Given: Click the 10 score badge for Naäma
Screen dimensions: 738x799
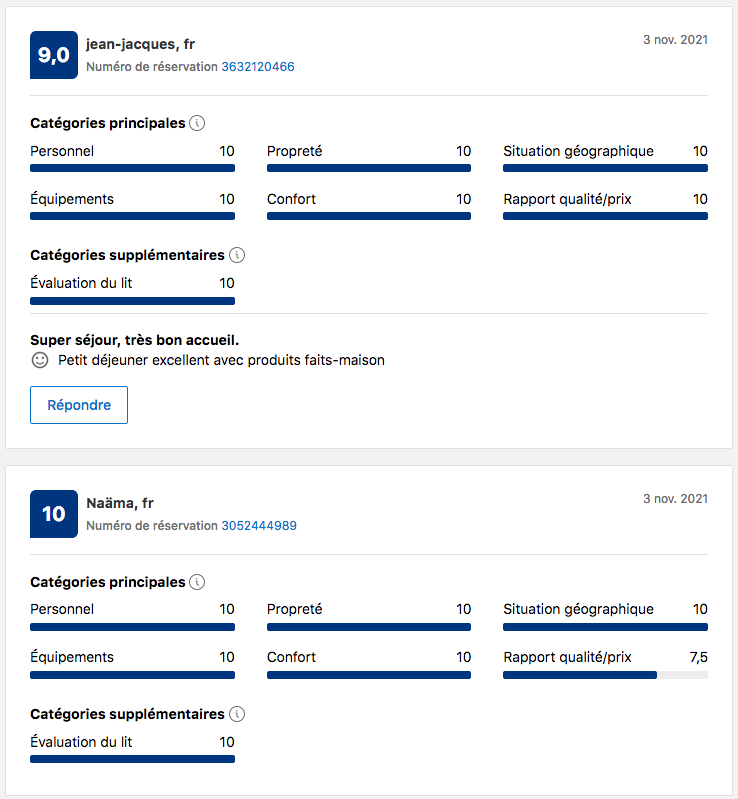Looking at the screenshot, I should click(x=54, y=514).
